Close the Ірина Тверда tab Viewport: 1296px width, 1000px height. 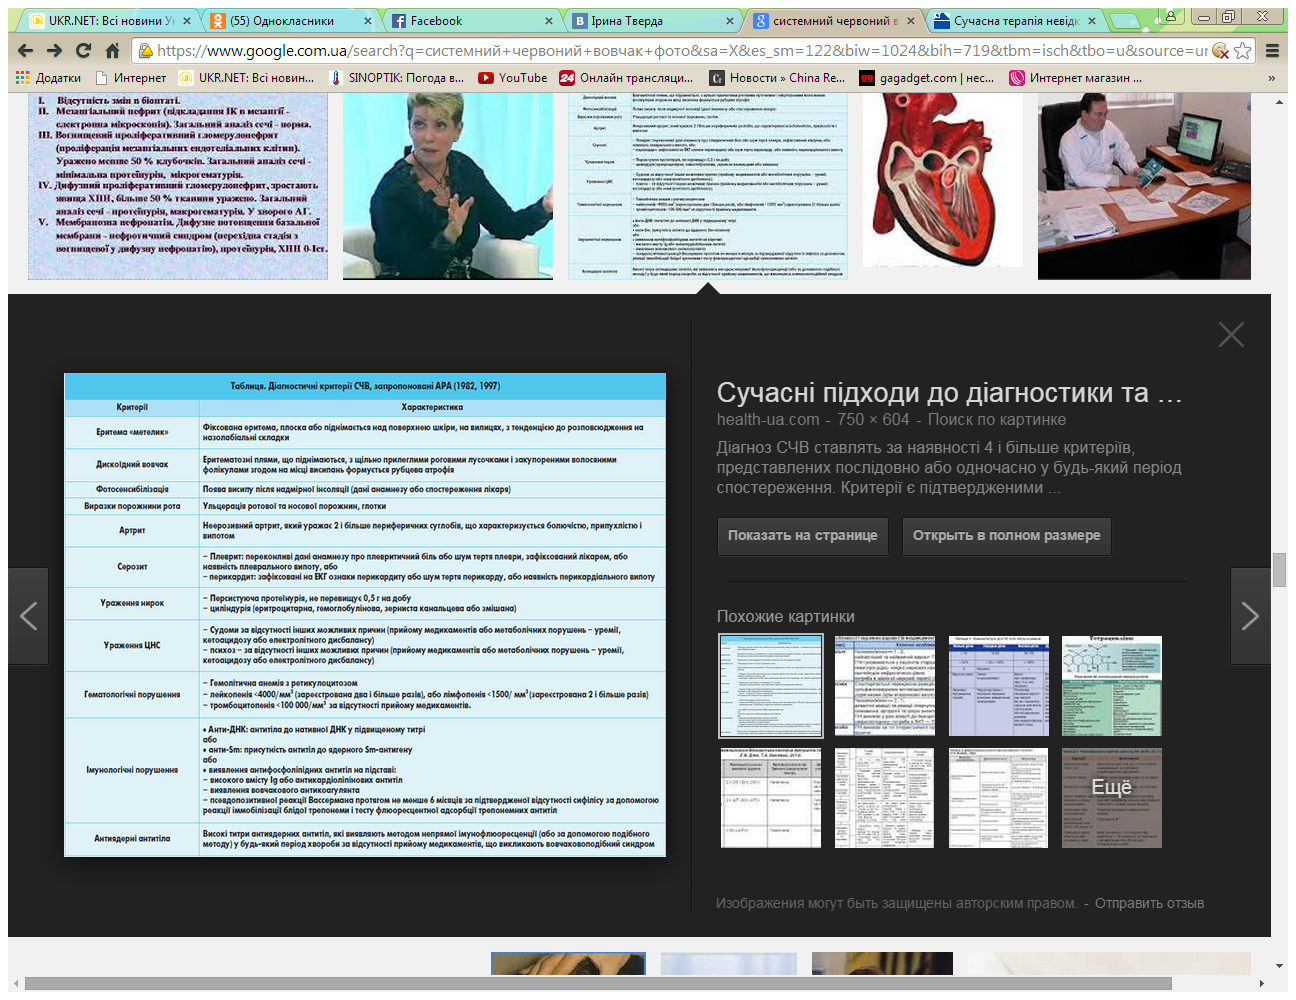[x=730, y=21]
